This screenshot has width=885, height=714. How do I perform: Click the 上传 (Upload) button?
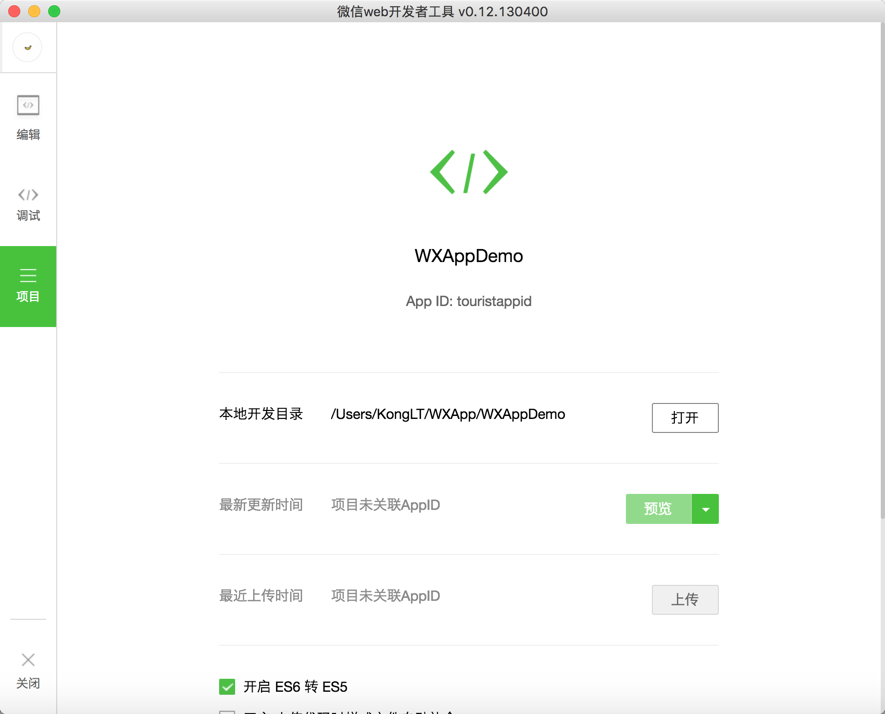click(x=685, y=599)
